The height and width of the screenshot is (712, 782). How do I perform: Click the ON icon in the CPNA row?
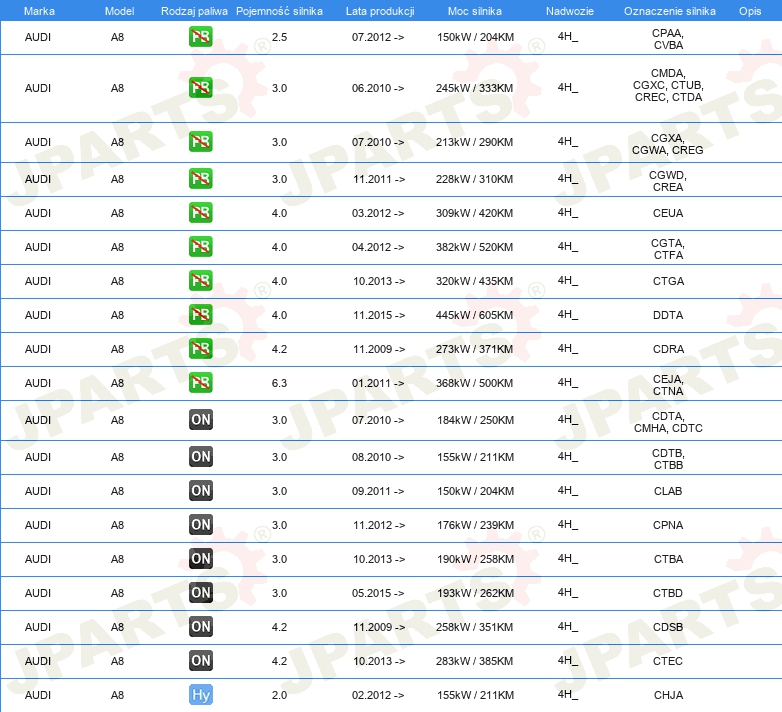pyautogui.click(x=201, y=525)
